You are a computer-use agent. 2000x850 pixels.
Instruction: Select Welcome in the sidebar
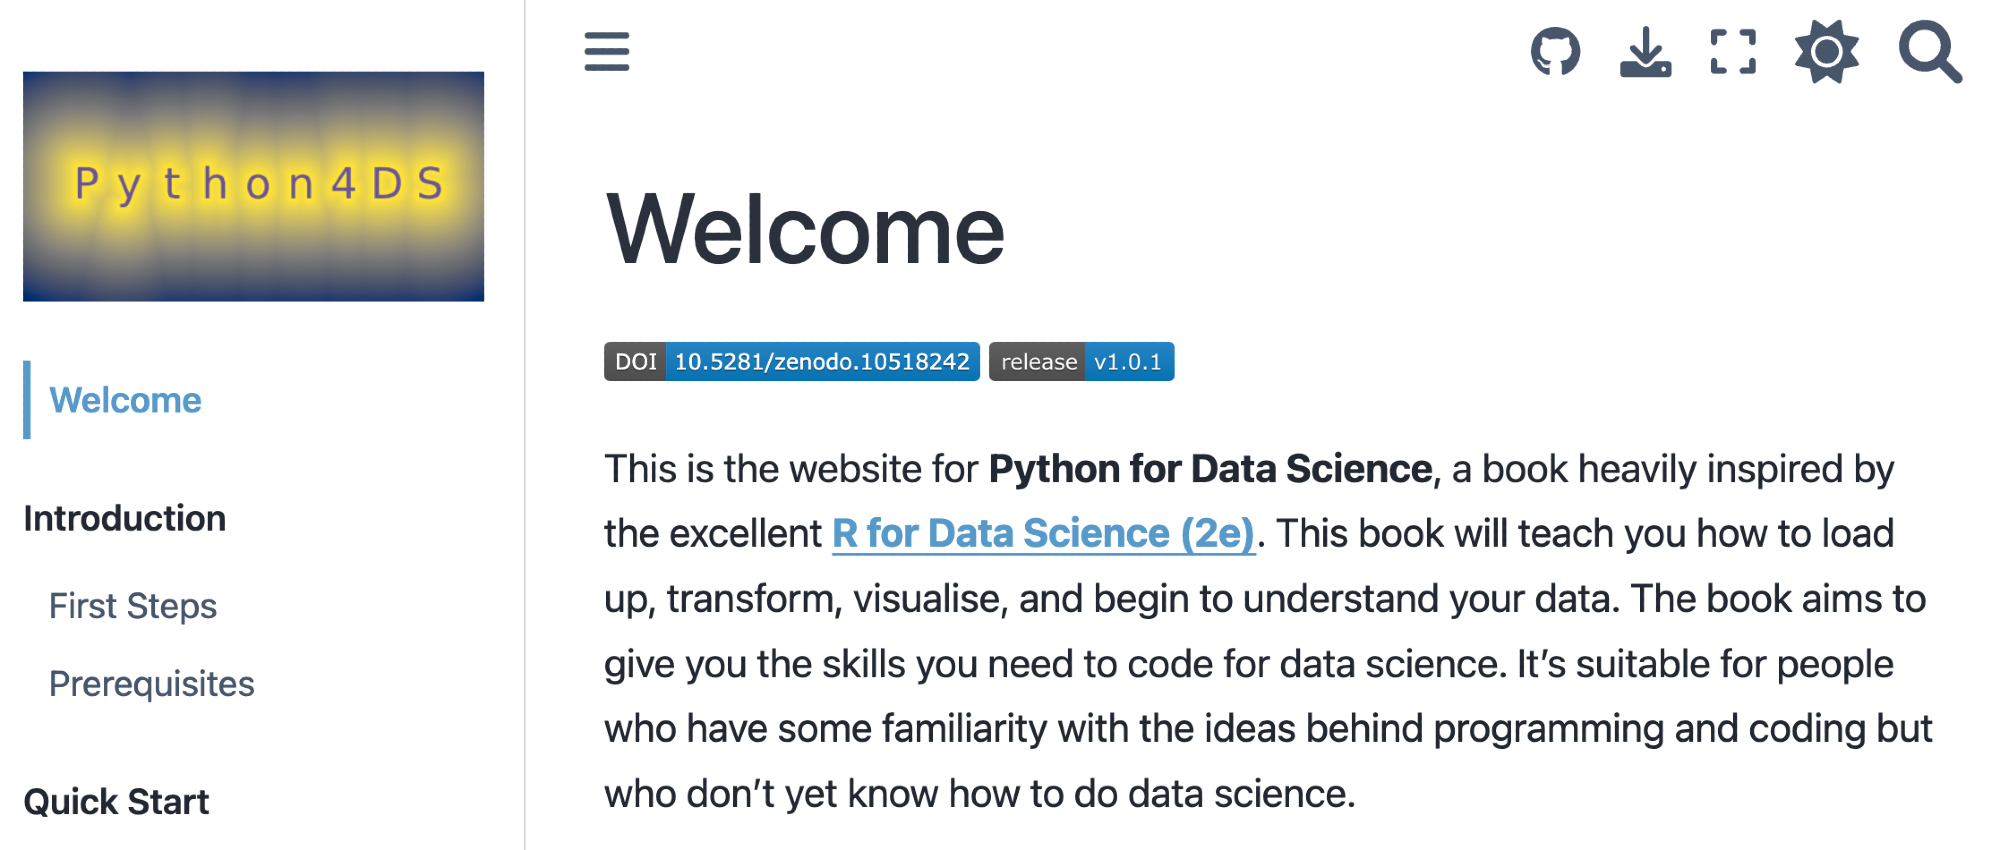[x=125, y=400]
